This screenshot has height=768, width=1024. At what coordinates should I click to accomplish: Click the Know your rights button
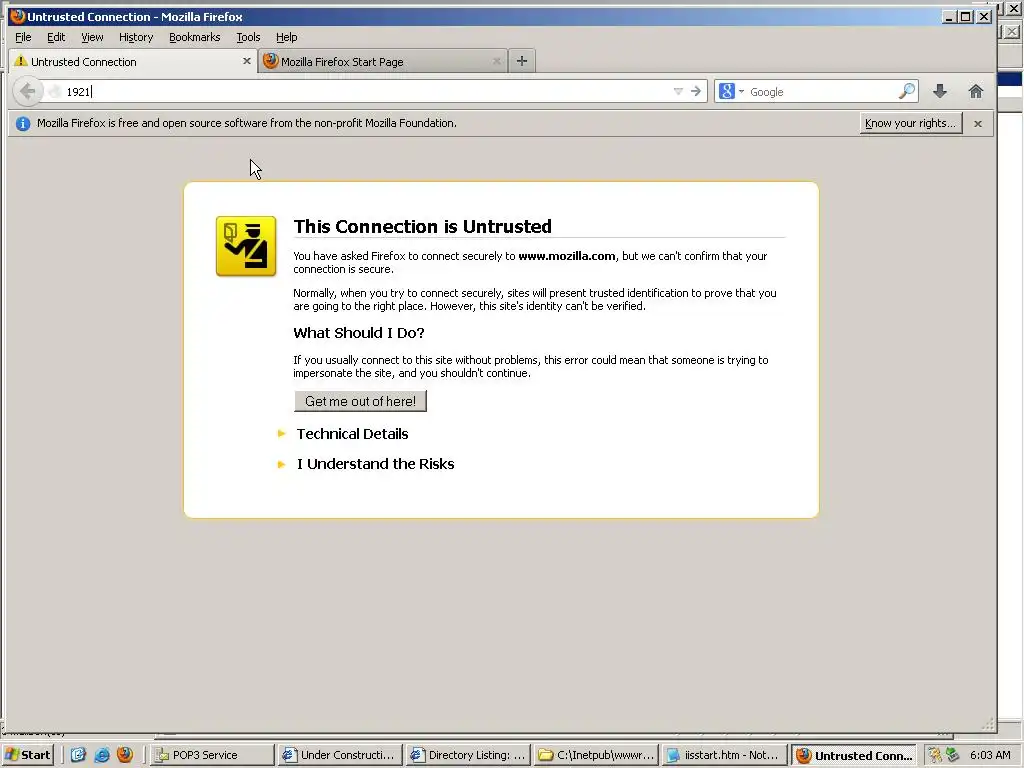(910, 123)
